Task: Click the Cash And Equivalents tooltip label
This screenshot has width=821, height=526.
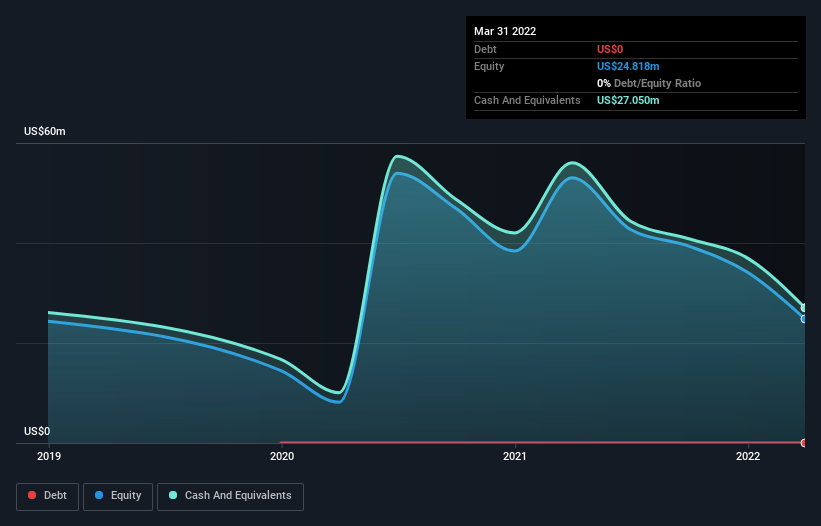Action: [527, 100]
